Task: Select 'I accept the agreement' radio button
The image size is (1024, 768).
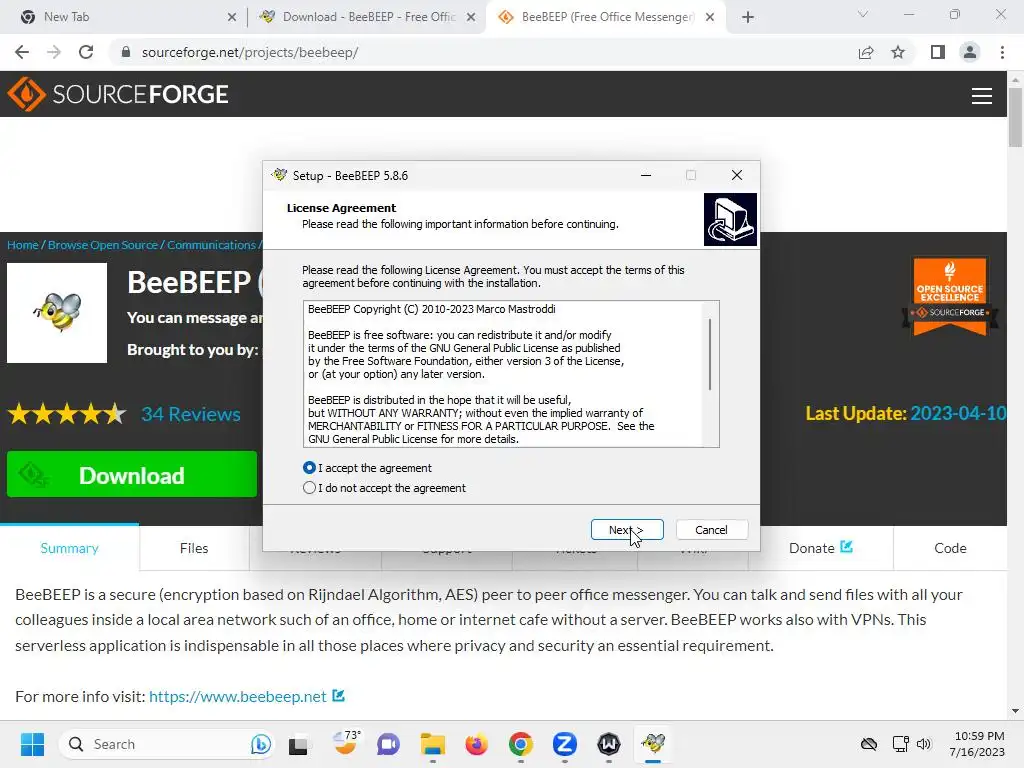Action: (x=309, y=468)
